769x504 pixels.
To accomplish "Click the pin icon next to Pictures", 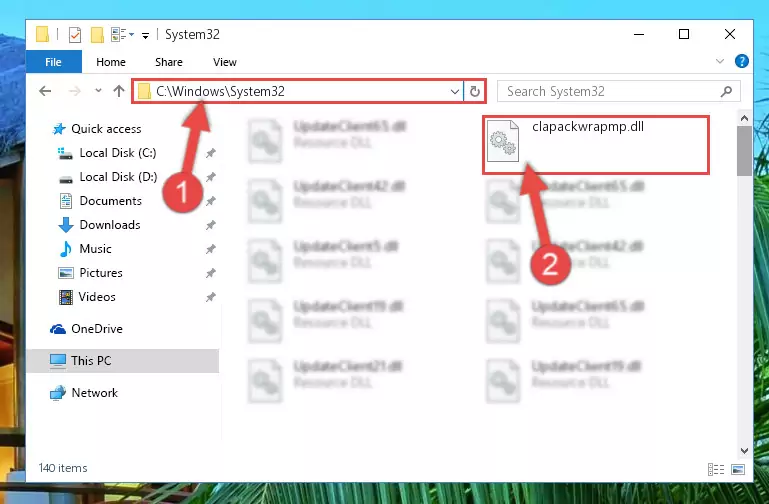I will click(210, 273).
